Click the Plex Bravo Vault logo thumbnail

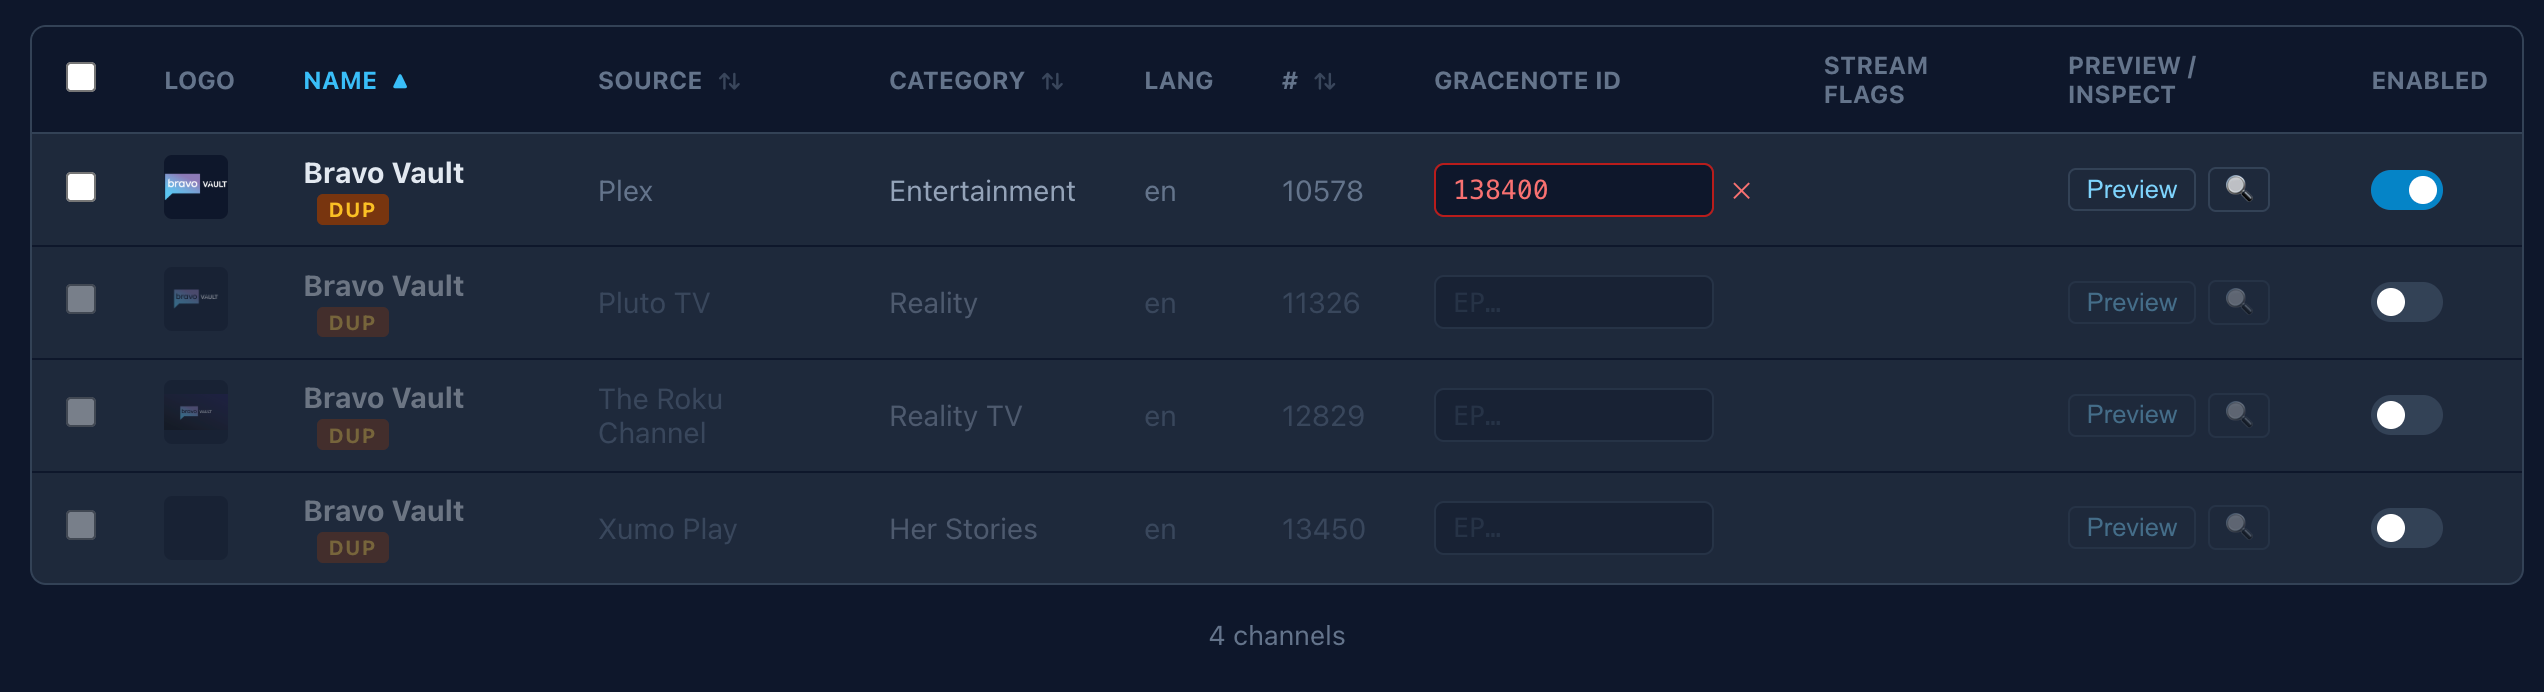pos(196,187)
